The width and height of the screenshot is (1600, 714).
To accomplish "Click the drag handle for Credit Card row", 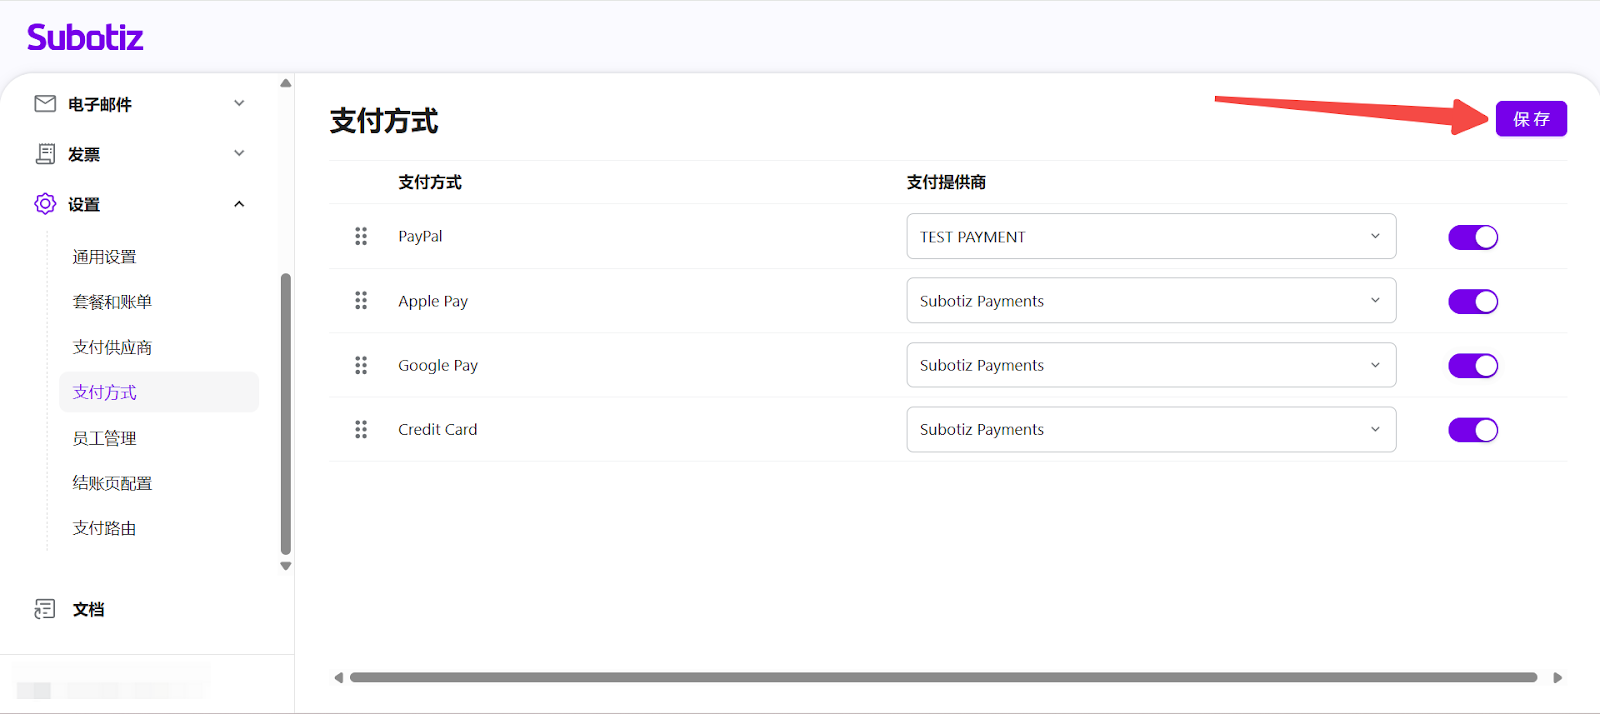I will (361, 429).
